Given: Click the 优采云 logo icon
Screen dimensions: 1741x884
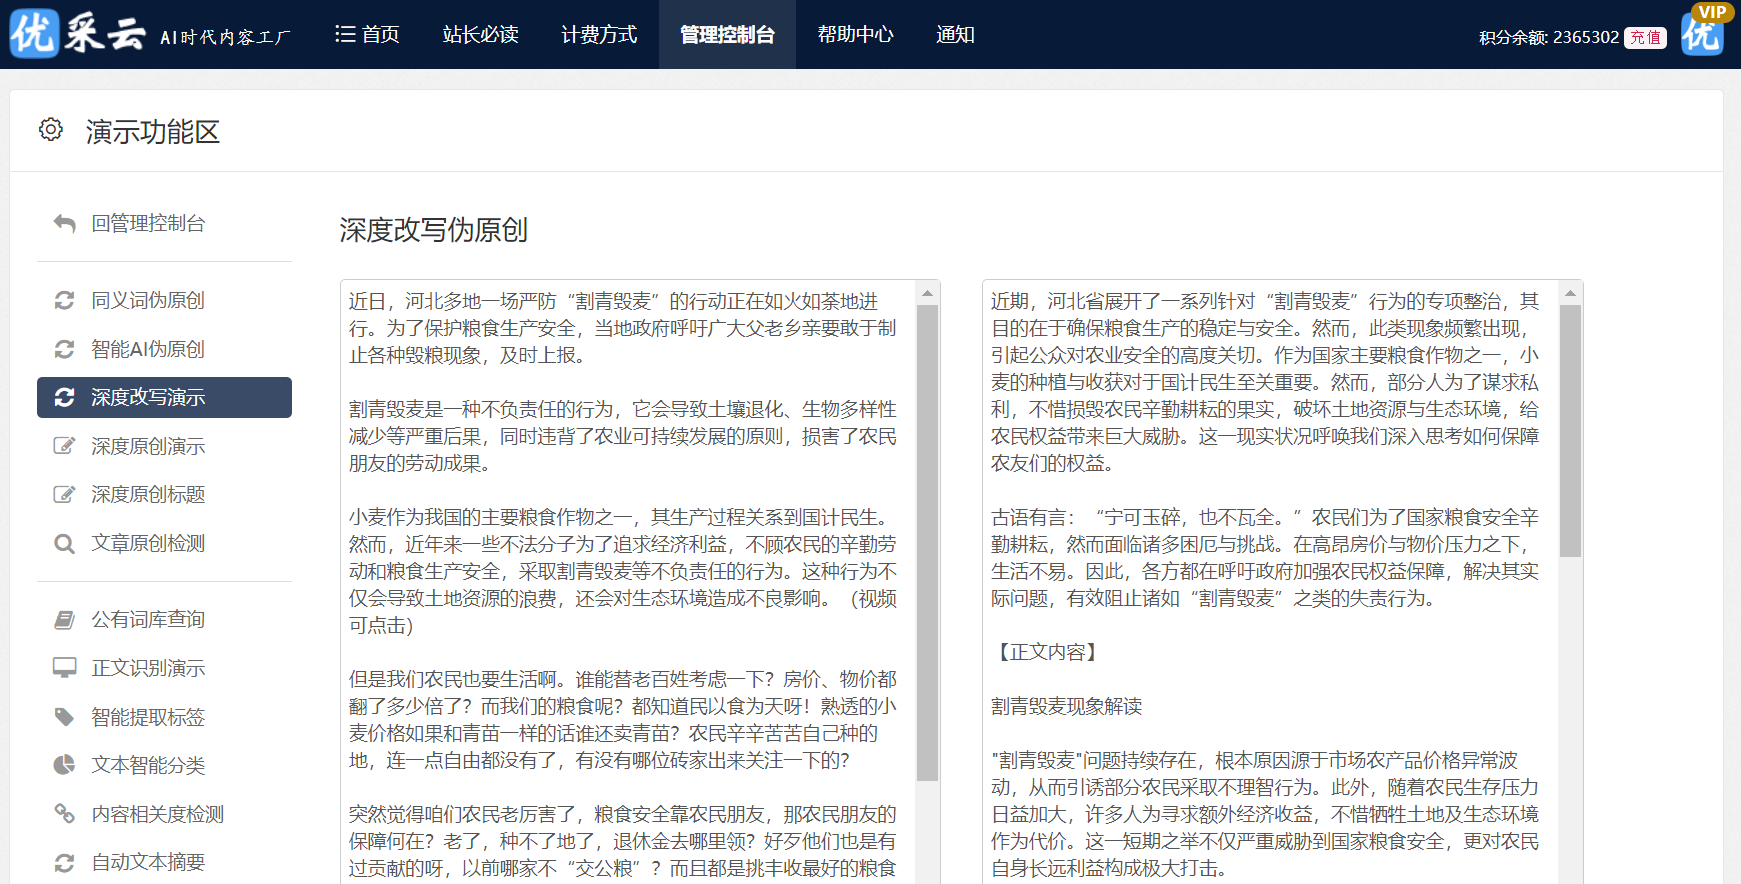Looking at the screenshot, I should (35, 33).
